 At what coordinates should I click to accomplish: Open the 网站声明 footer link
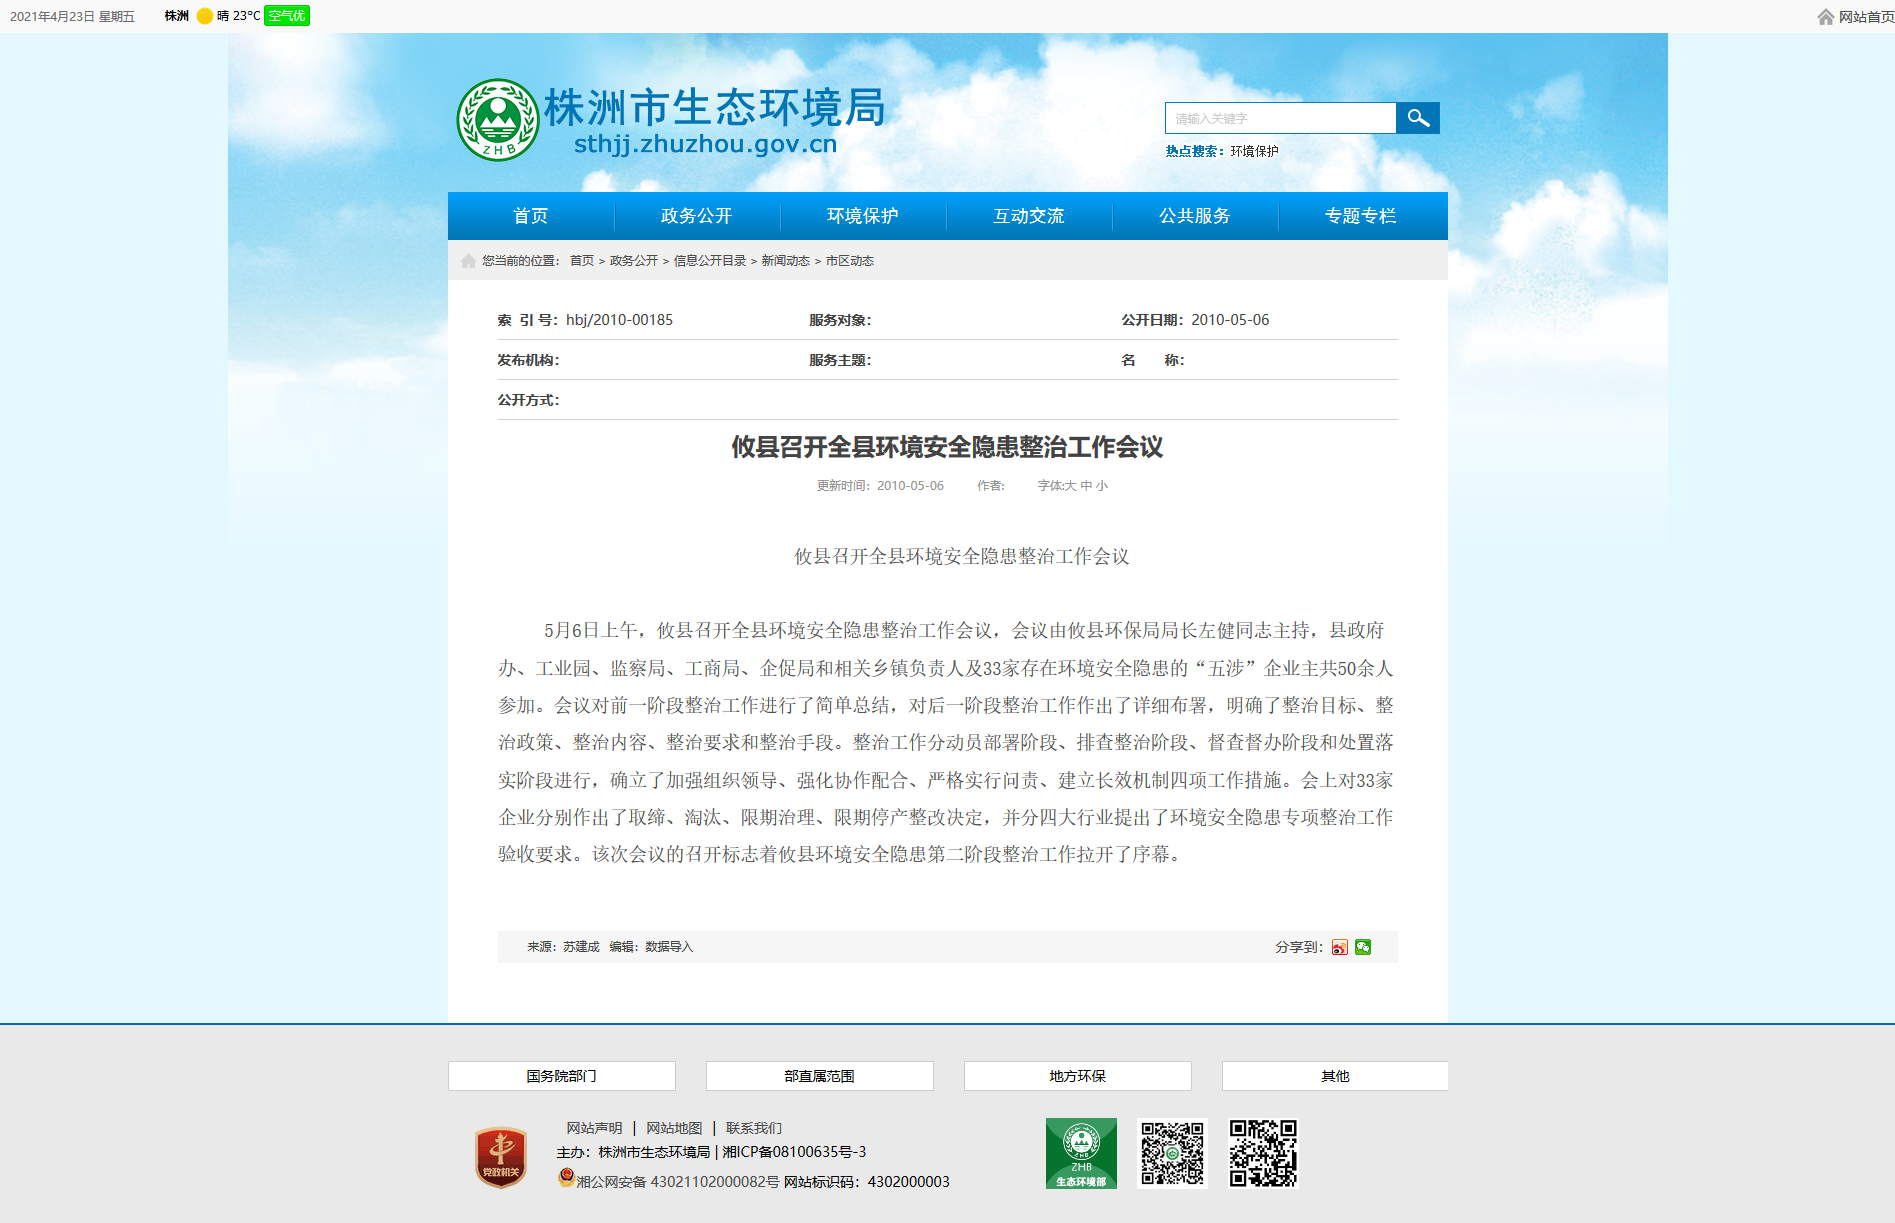[x=594, y=1128]
